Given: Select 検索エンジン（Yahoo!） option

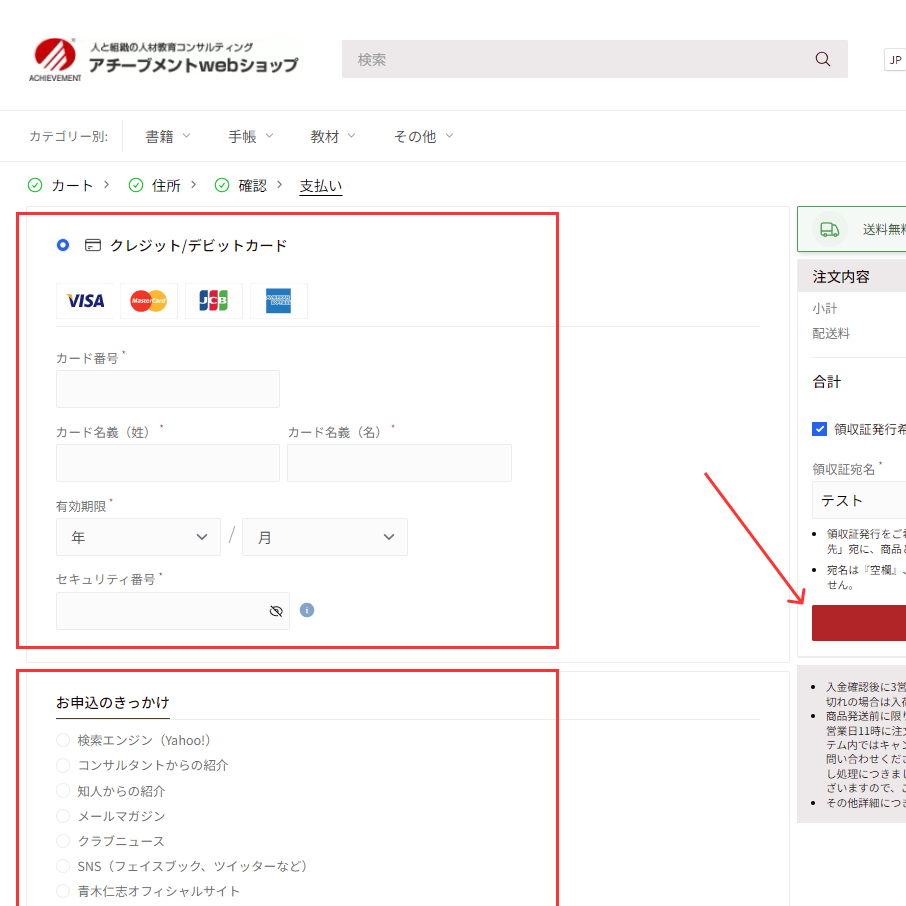Looking at the screenshot, I should click(63, 740).
